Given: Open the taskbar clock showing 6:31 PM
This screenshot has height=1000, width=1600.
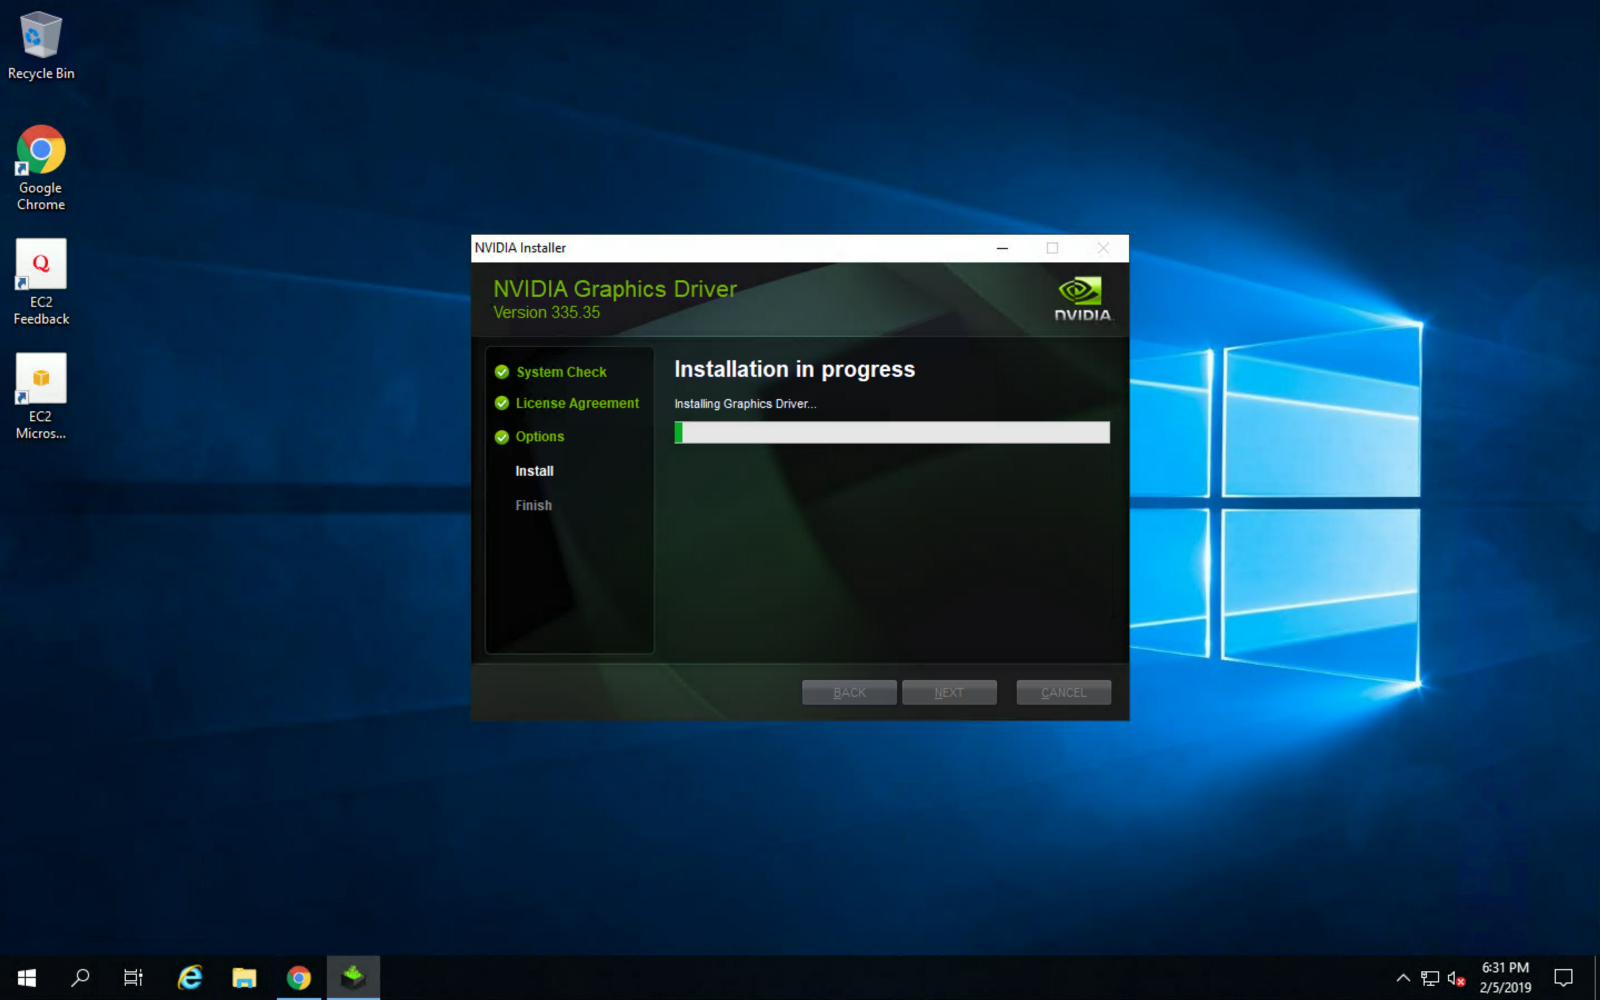Looking at the screenshot, I should (1505, 977).
